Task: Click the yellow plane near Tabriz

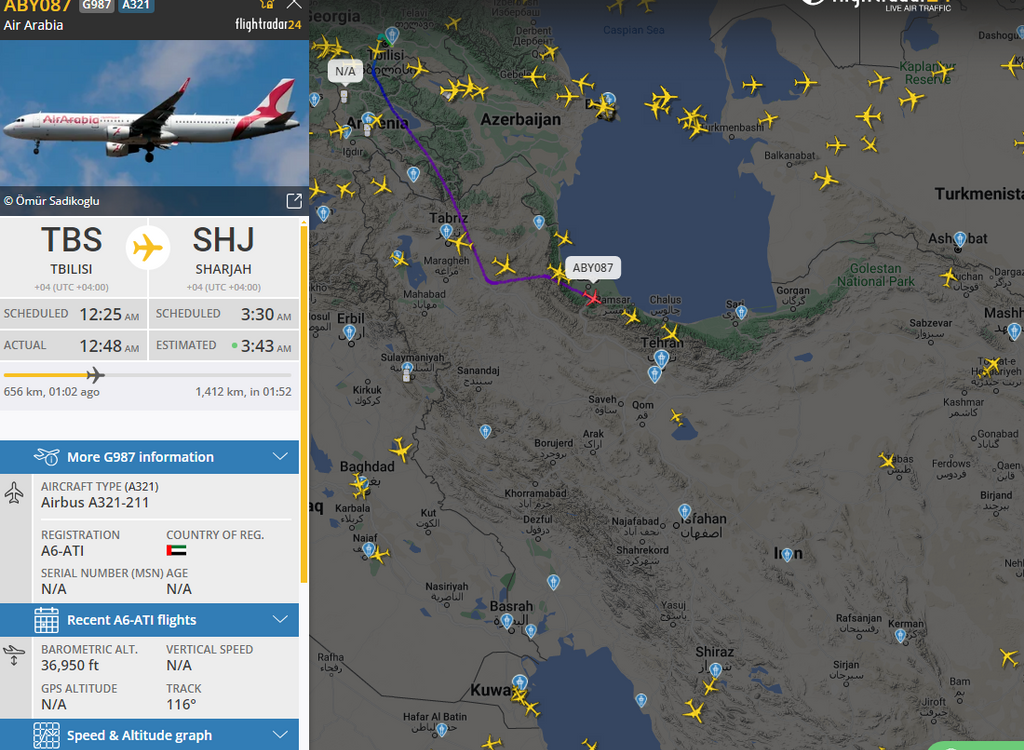Action: (x=460, y=244)
